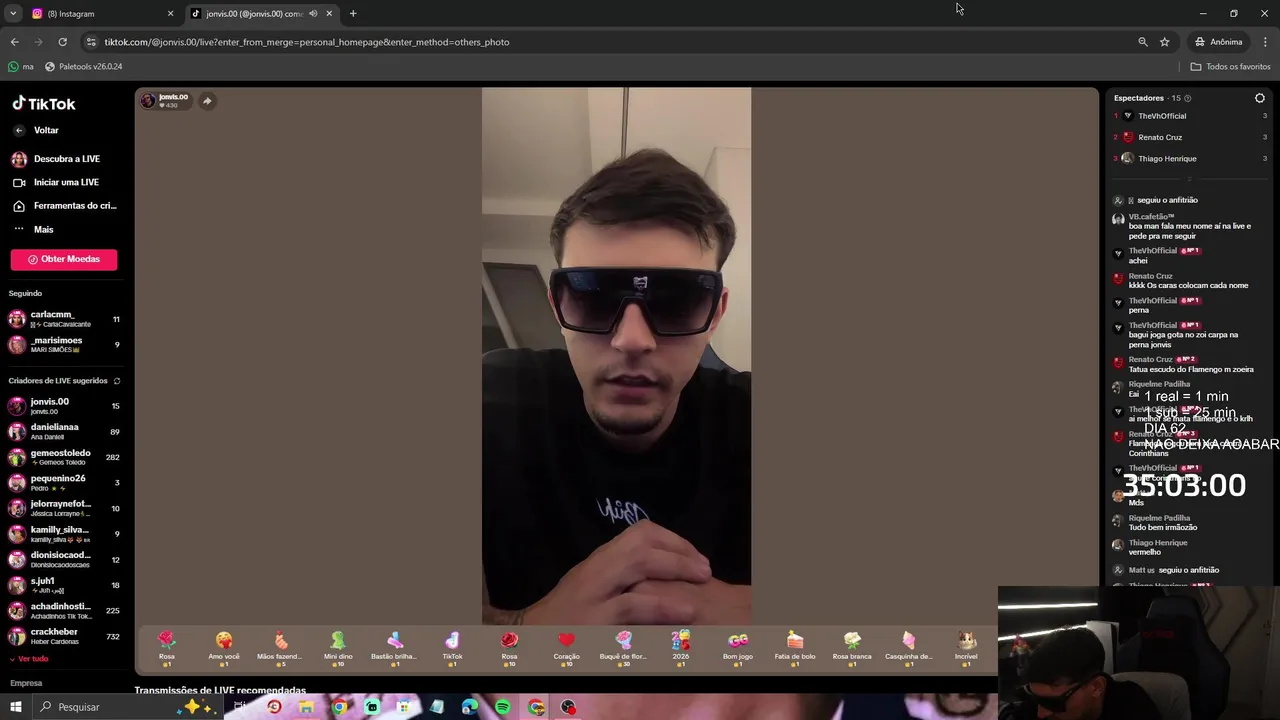Image resolution: width=1280 pixels, height=720 pixels.
Task: Open Microsoft Edge from the taskbar
Action: tap(470, 707)
